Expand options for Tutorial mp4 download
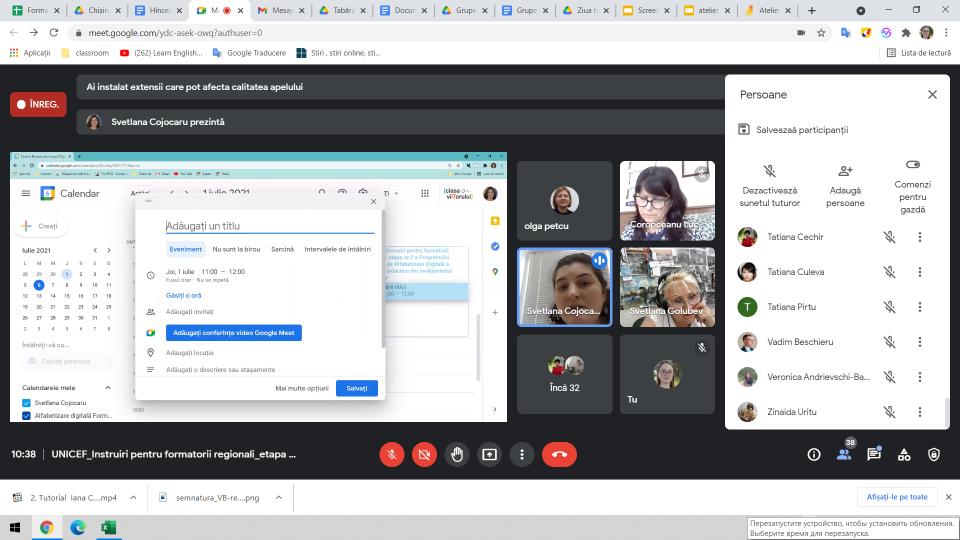Viewport: 960px width, 540px height. pos(137,497)
